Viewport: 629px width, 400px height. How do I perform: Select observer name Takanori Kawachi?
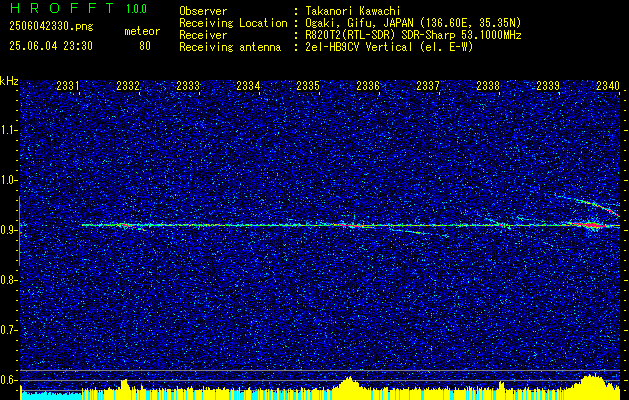353,11
